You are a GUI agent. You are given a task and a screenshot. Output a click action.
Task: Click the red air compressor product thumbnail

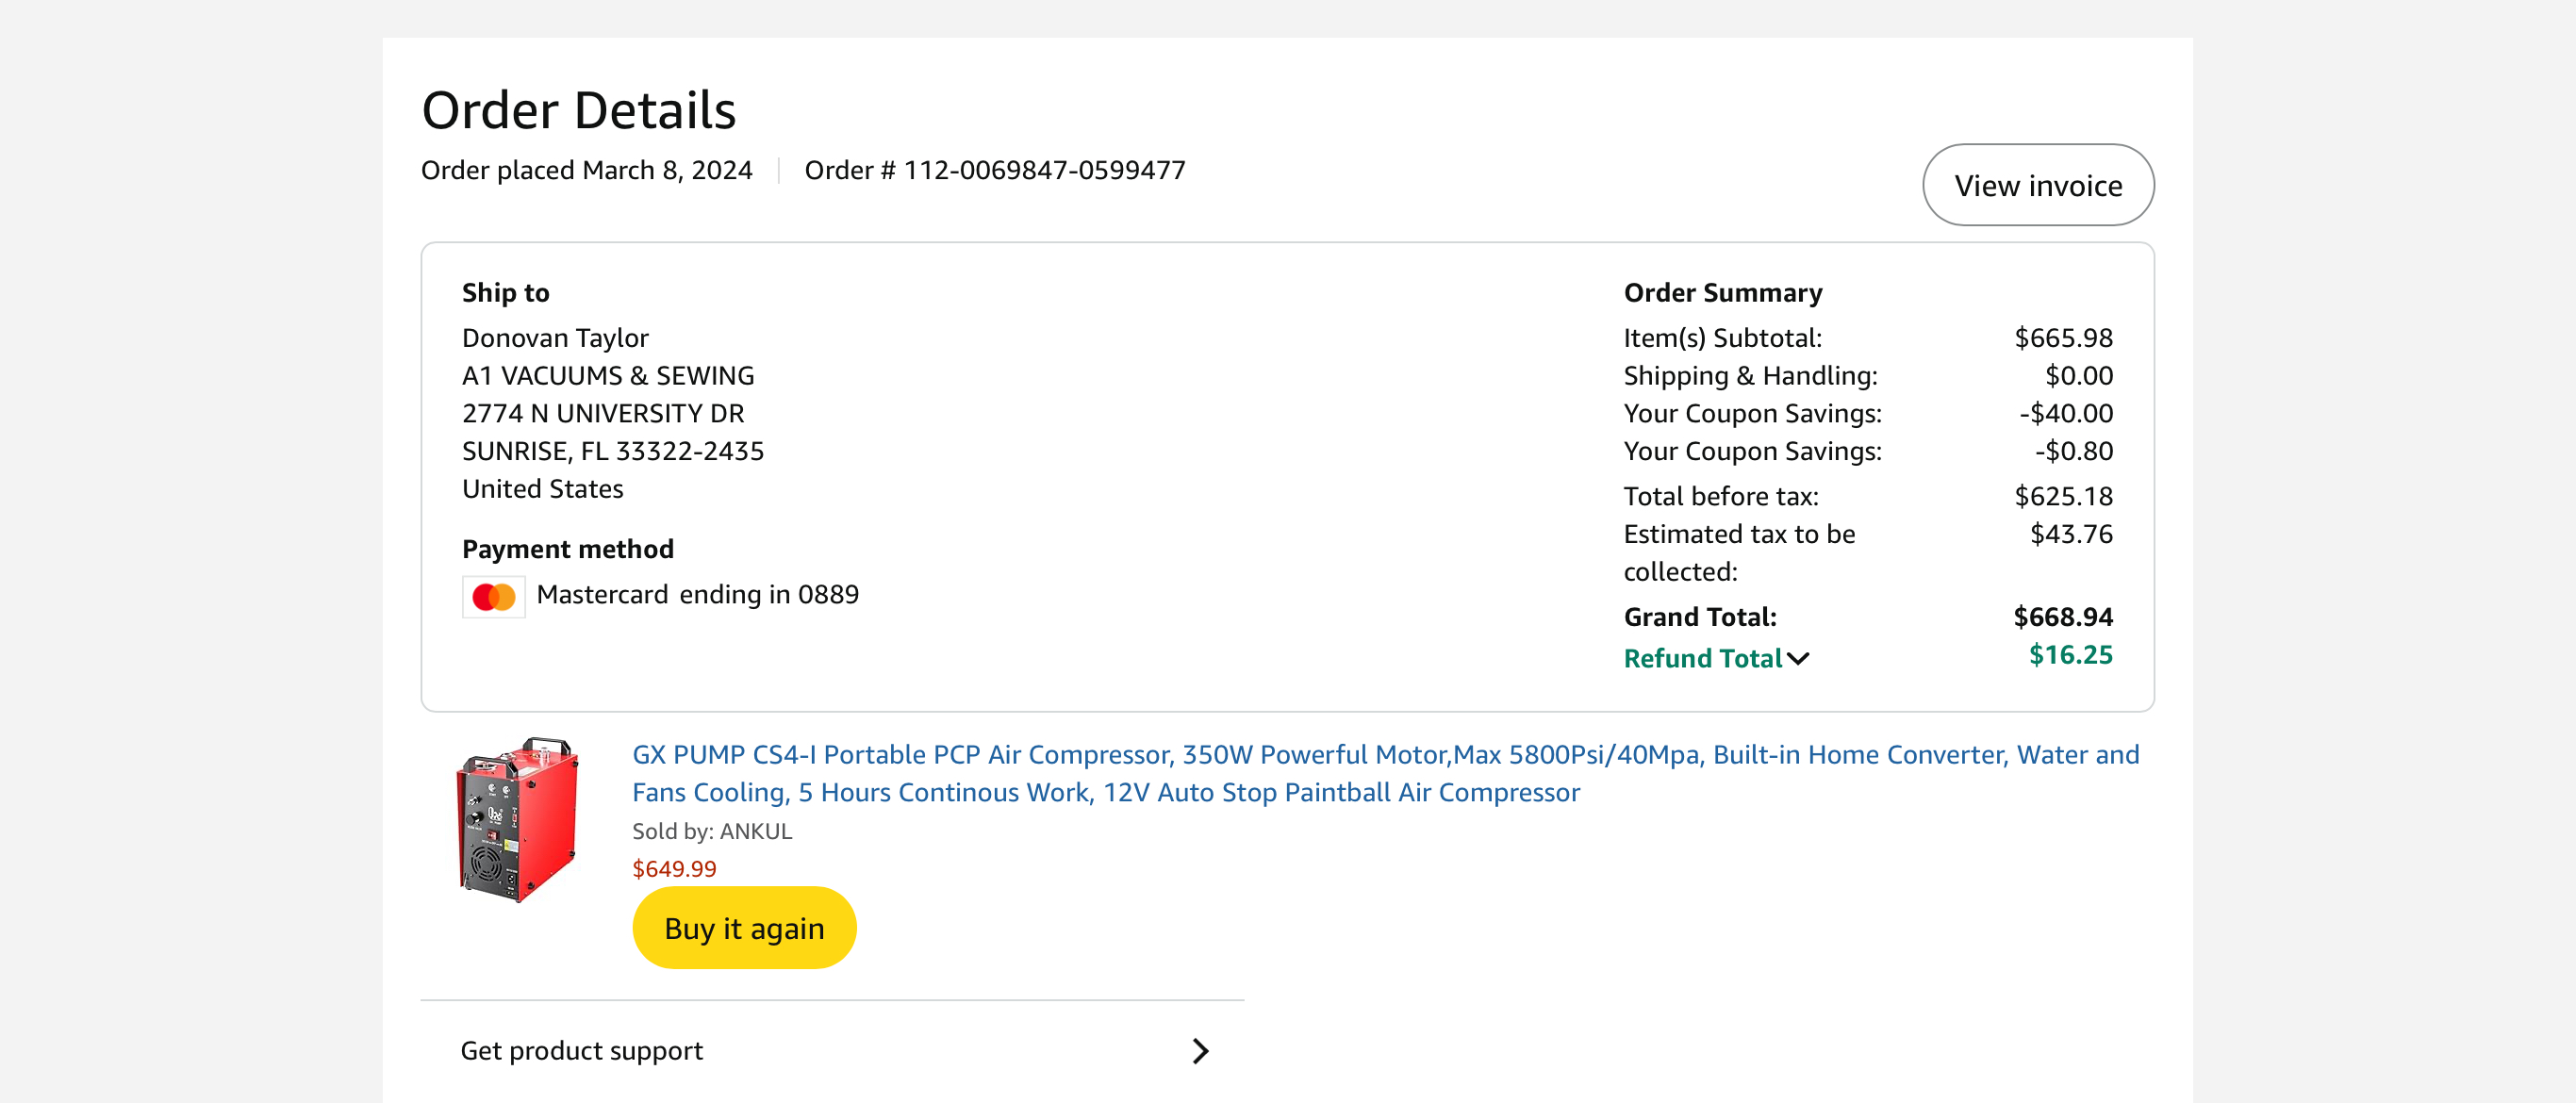[517, 819]
